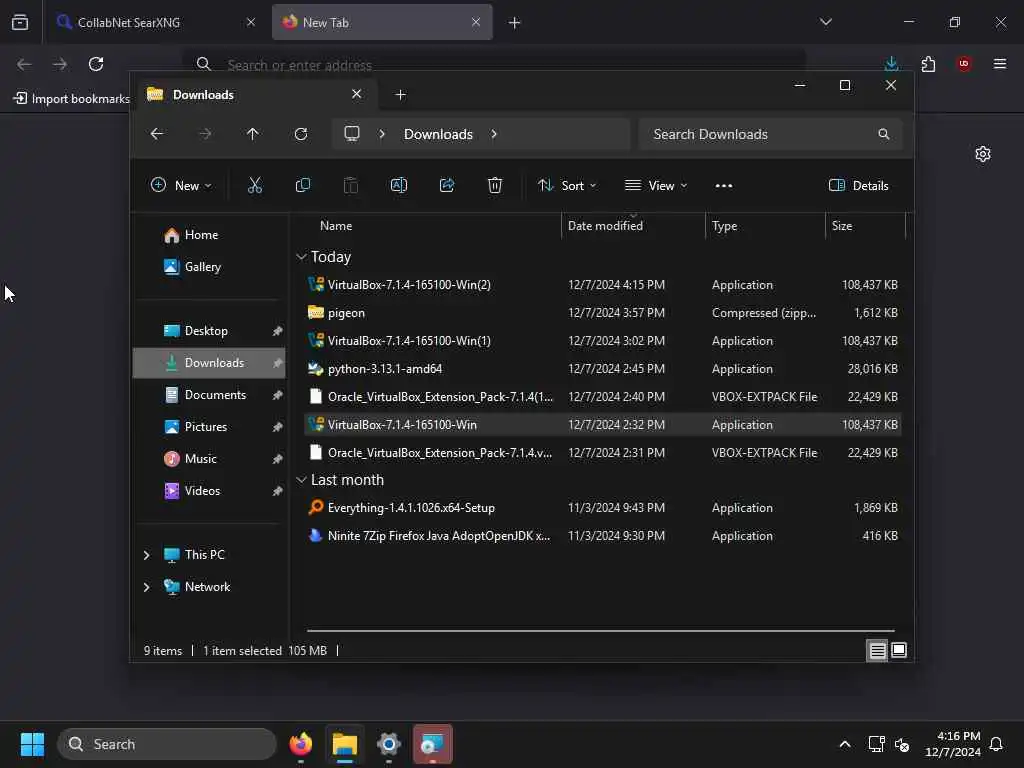
Task: Open Firefox tab overview icon
Action: point(20,22)
